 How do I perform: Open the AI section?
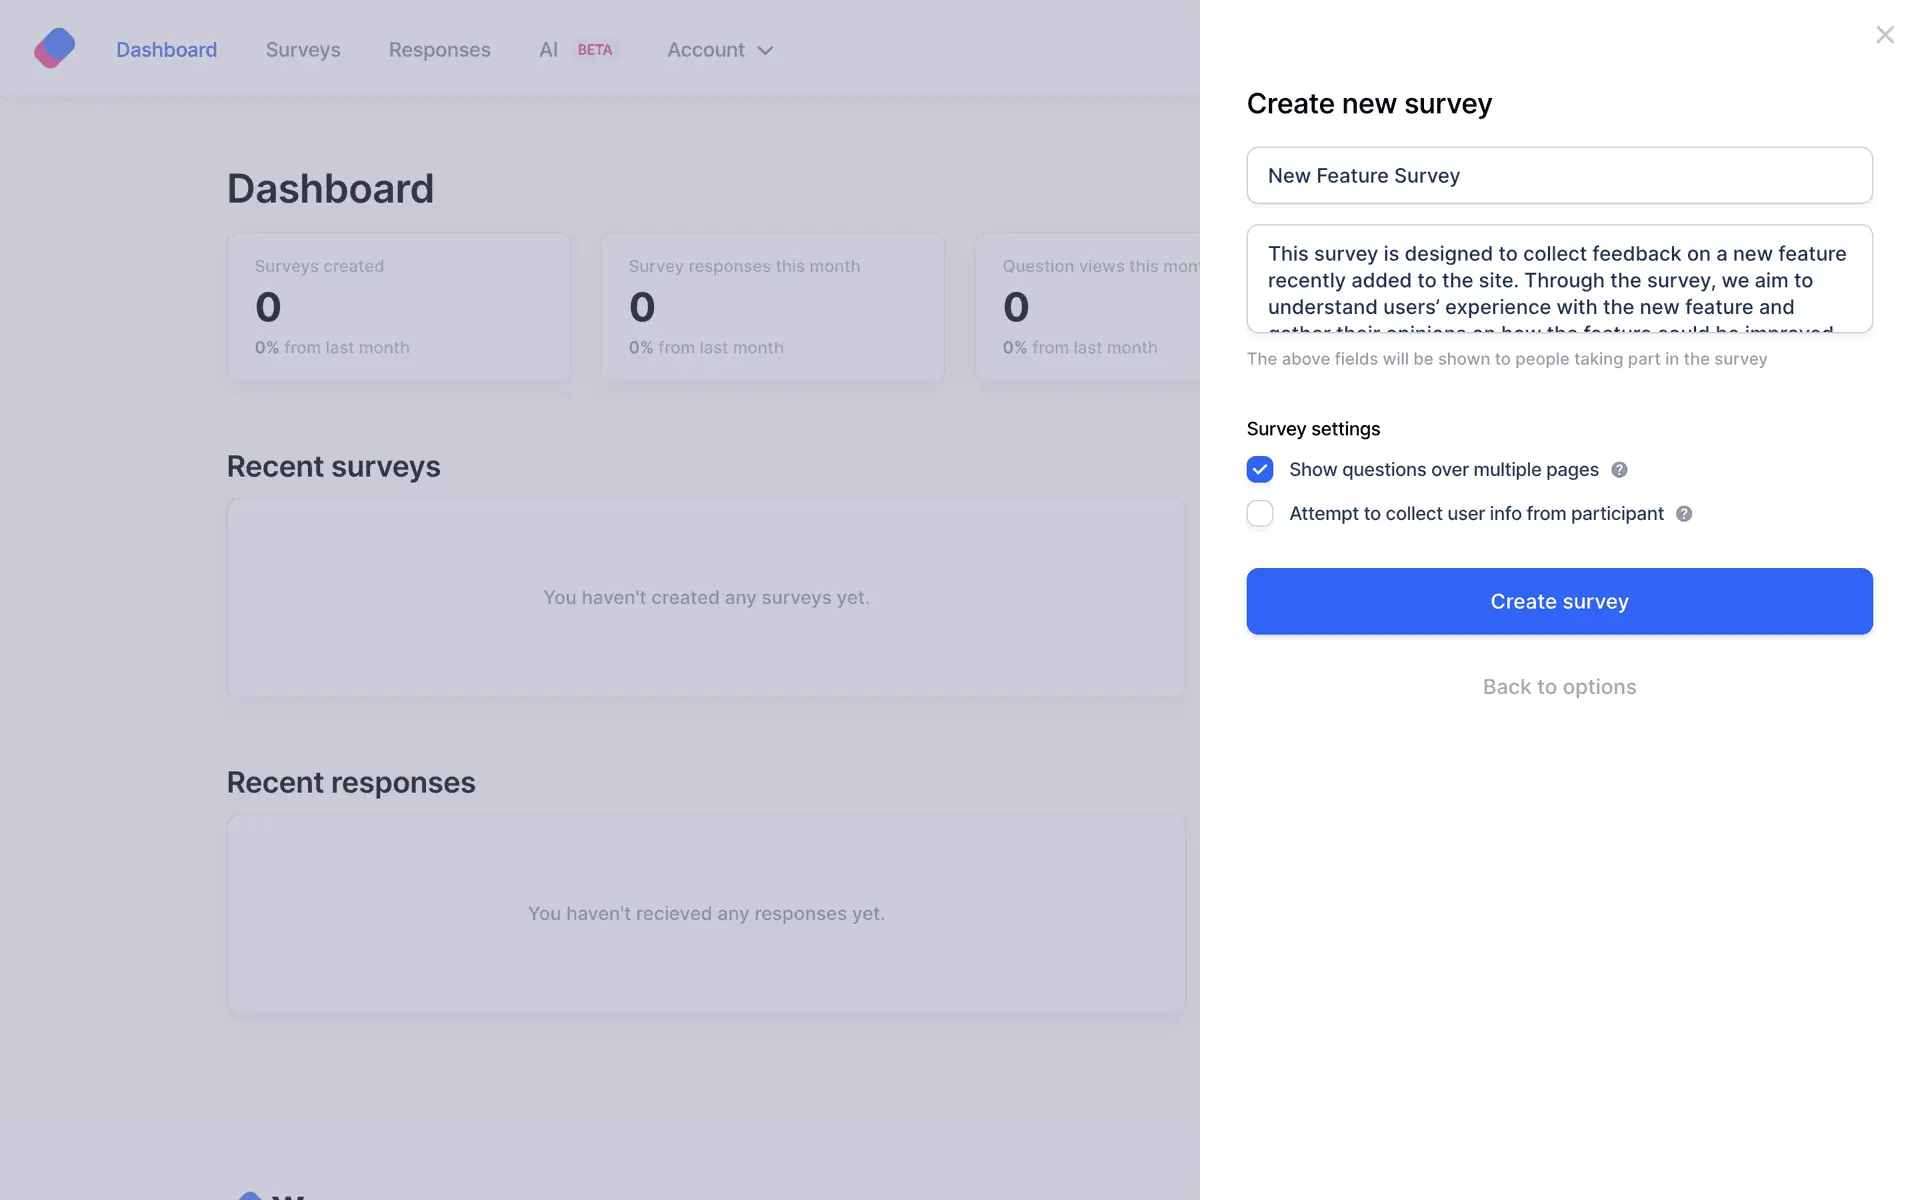(x=548, y=50)
